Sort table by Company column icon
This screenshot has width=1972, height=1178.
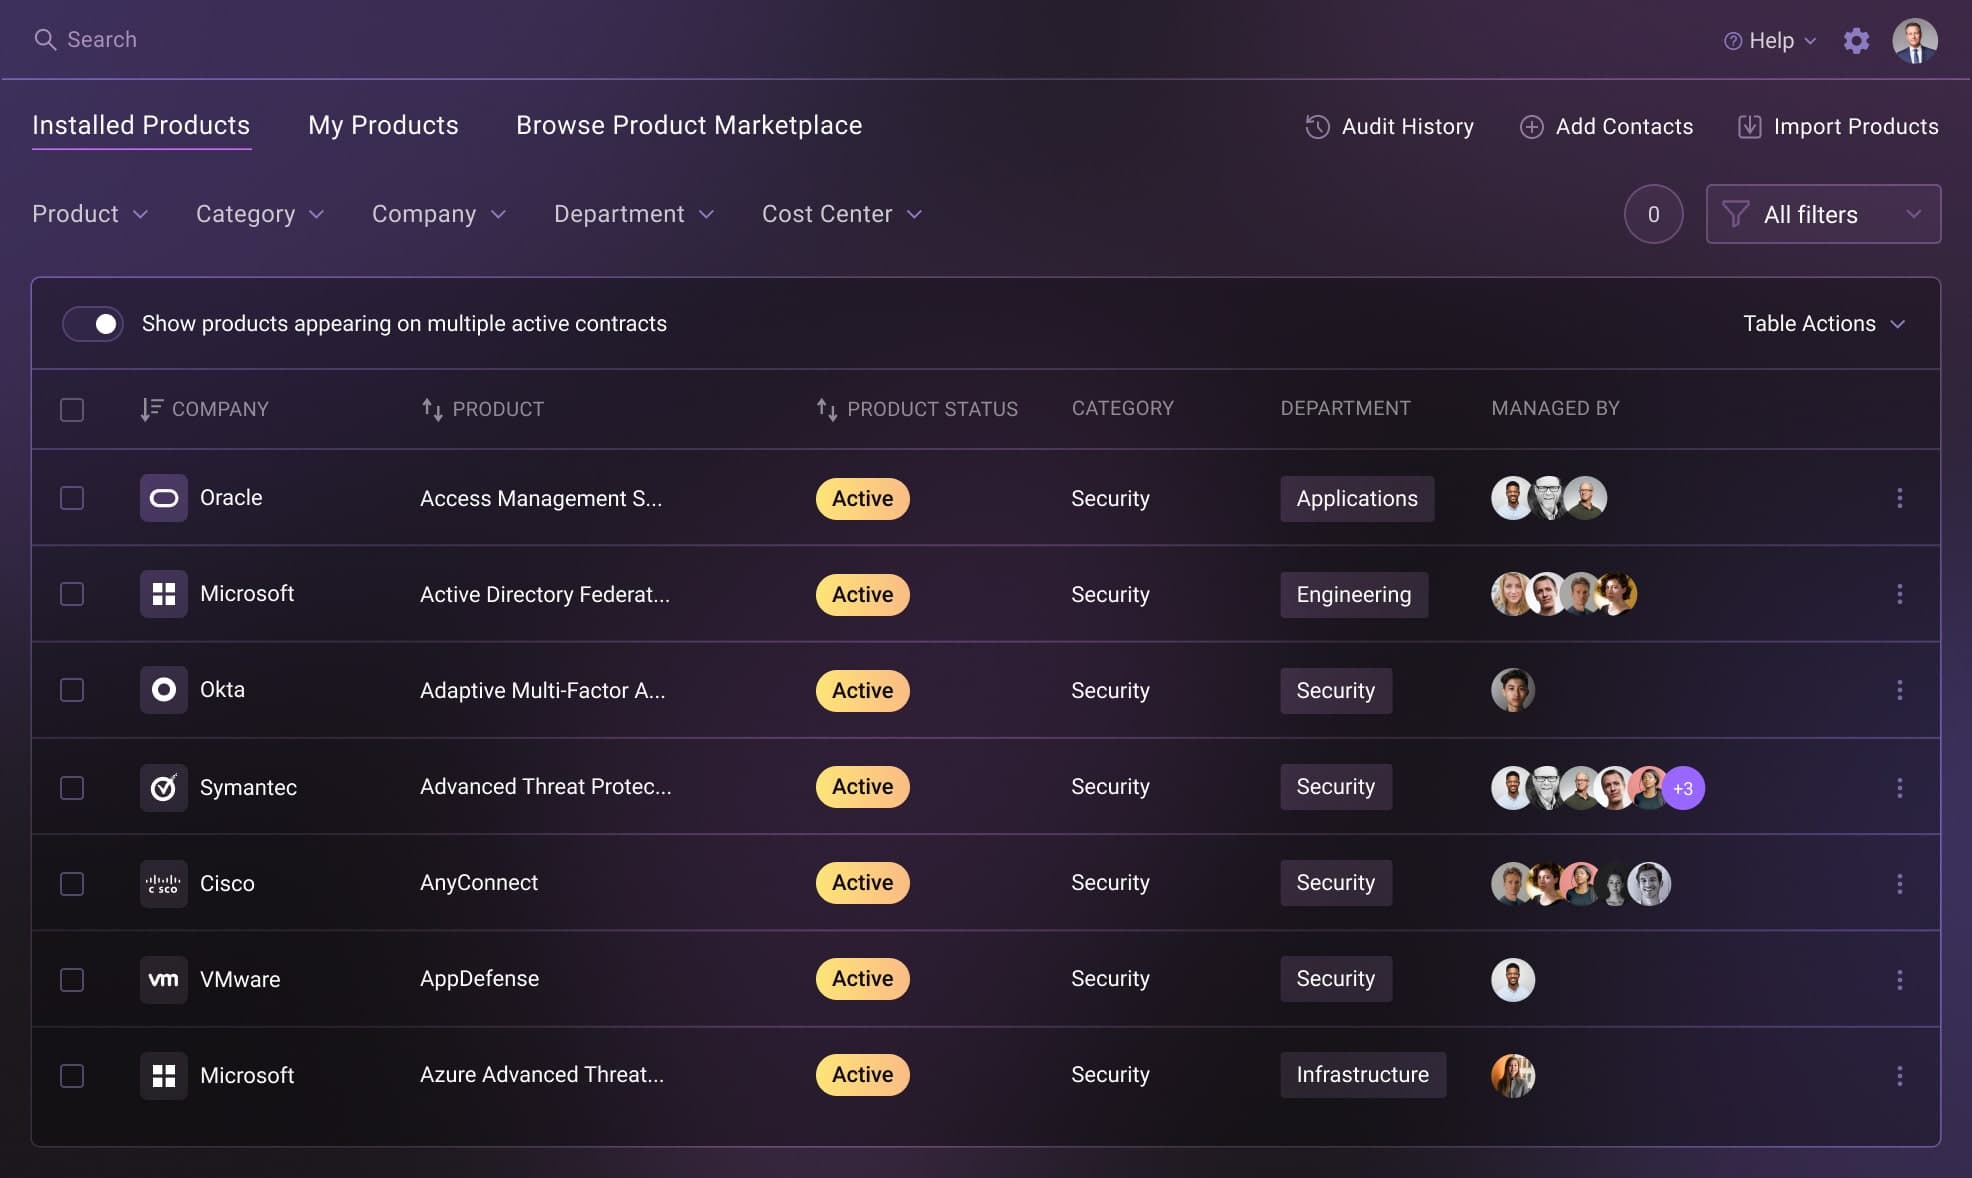pyautogui.click(x=151, y=409)
